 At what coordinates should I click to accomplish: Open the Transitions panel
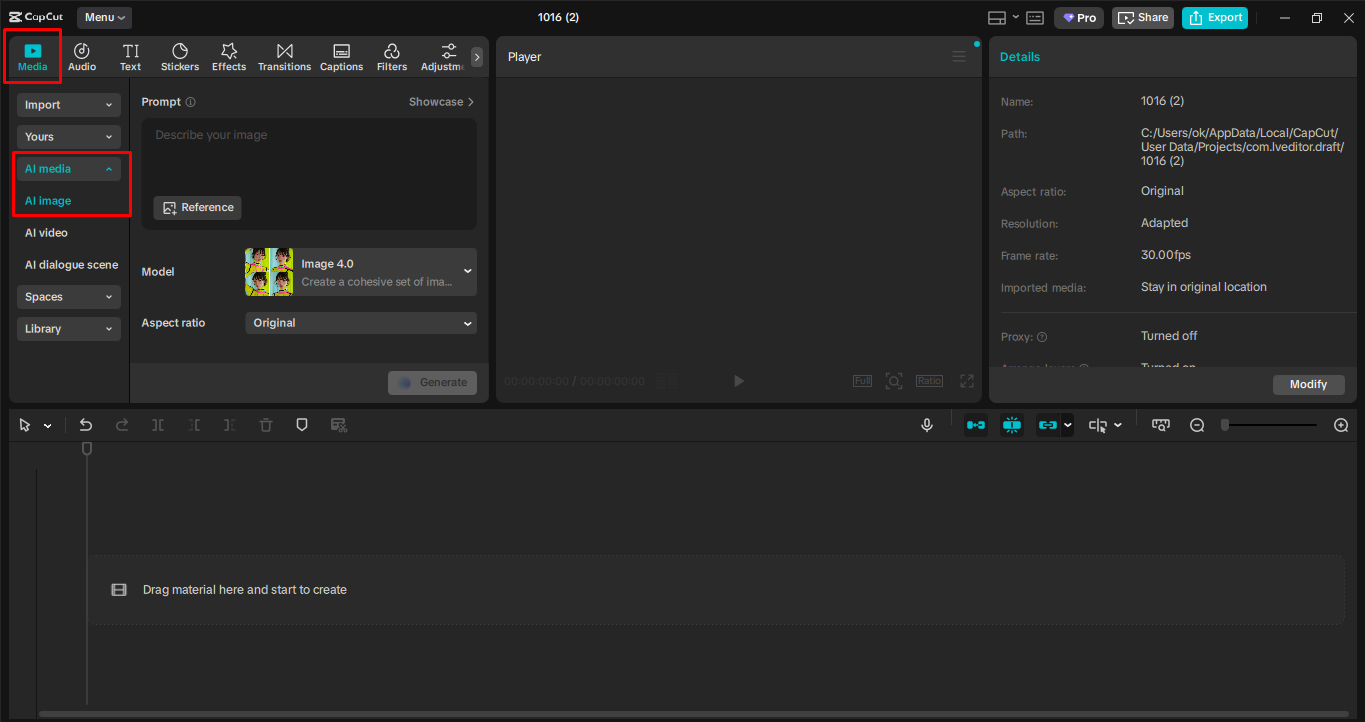point(284,56)
